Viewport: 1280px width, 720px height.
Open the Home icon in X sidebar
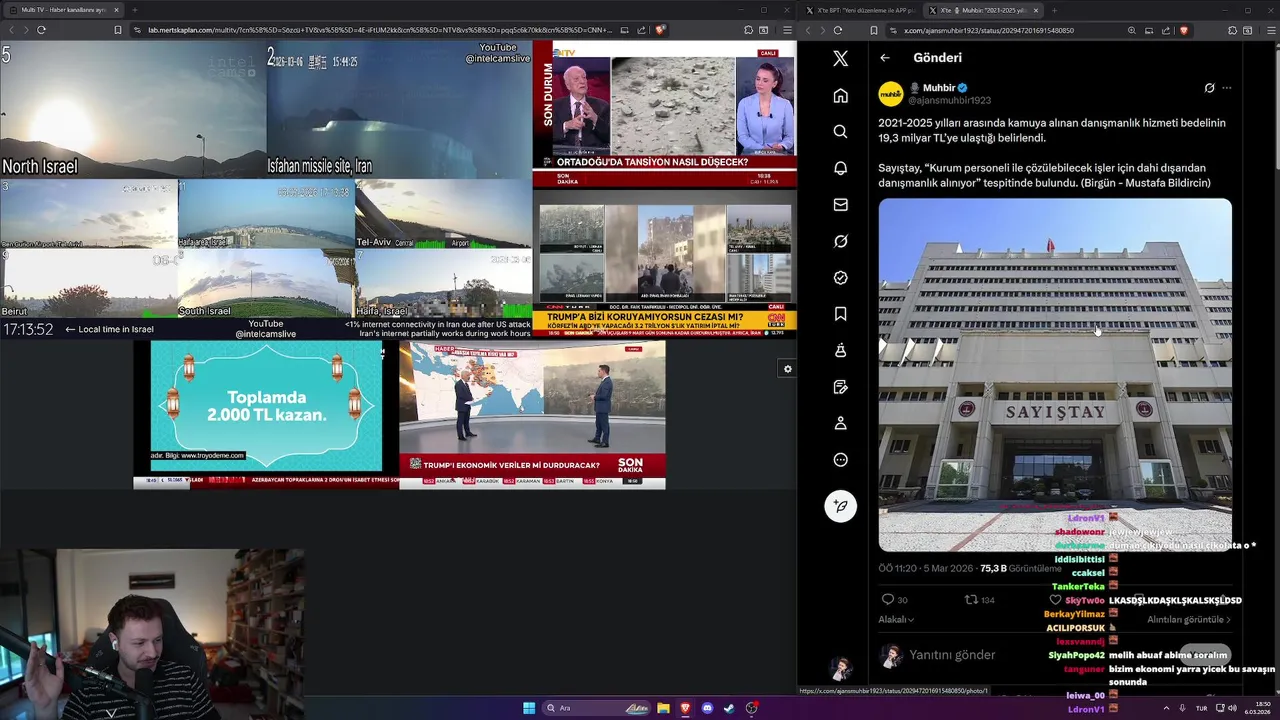(840, 95)
